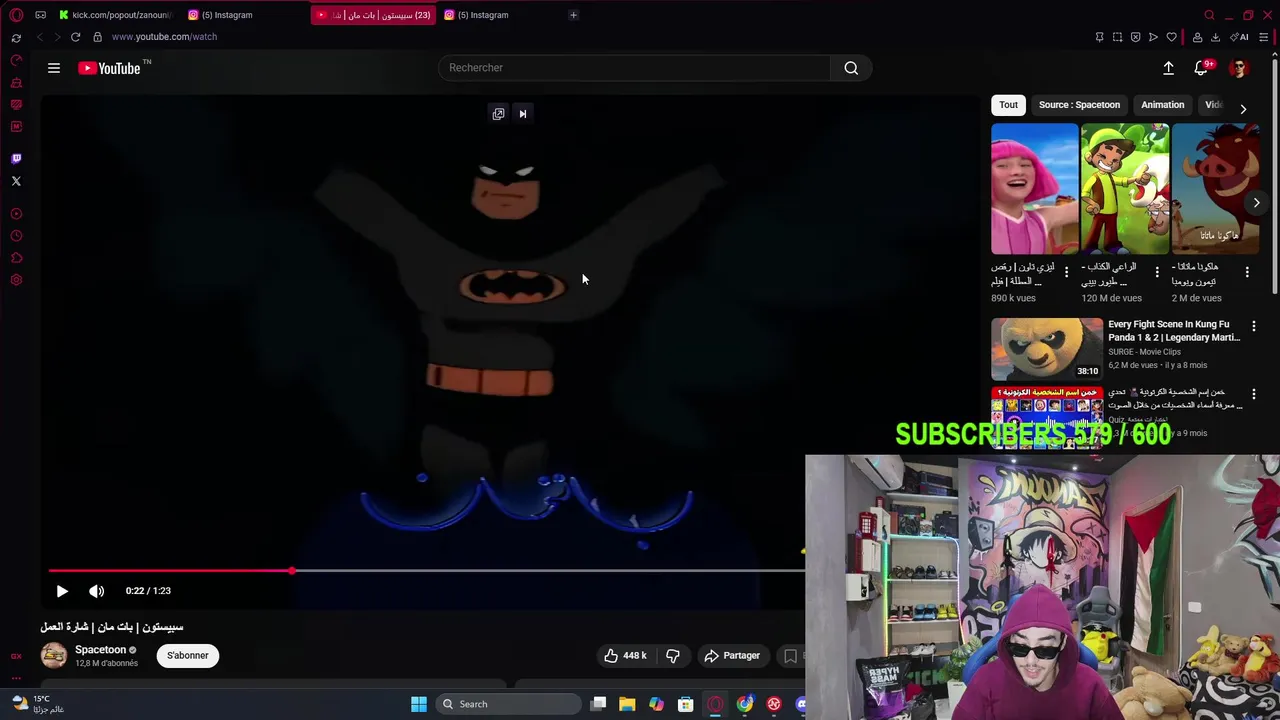Click the site security lock icon
The image size is (1280, 720).
pos(97,37)
